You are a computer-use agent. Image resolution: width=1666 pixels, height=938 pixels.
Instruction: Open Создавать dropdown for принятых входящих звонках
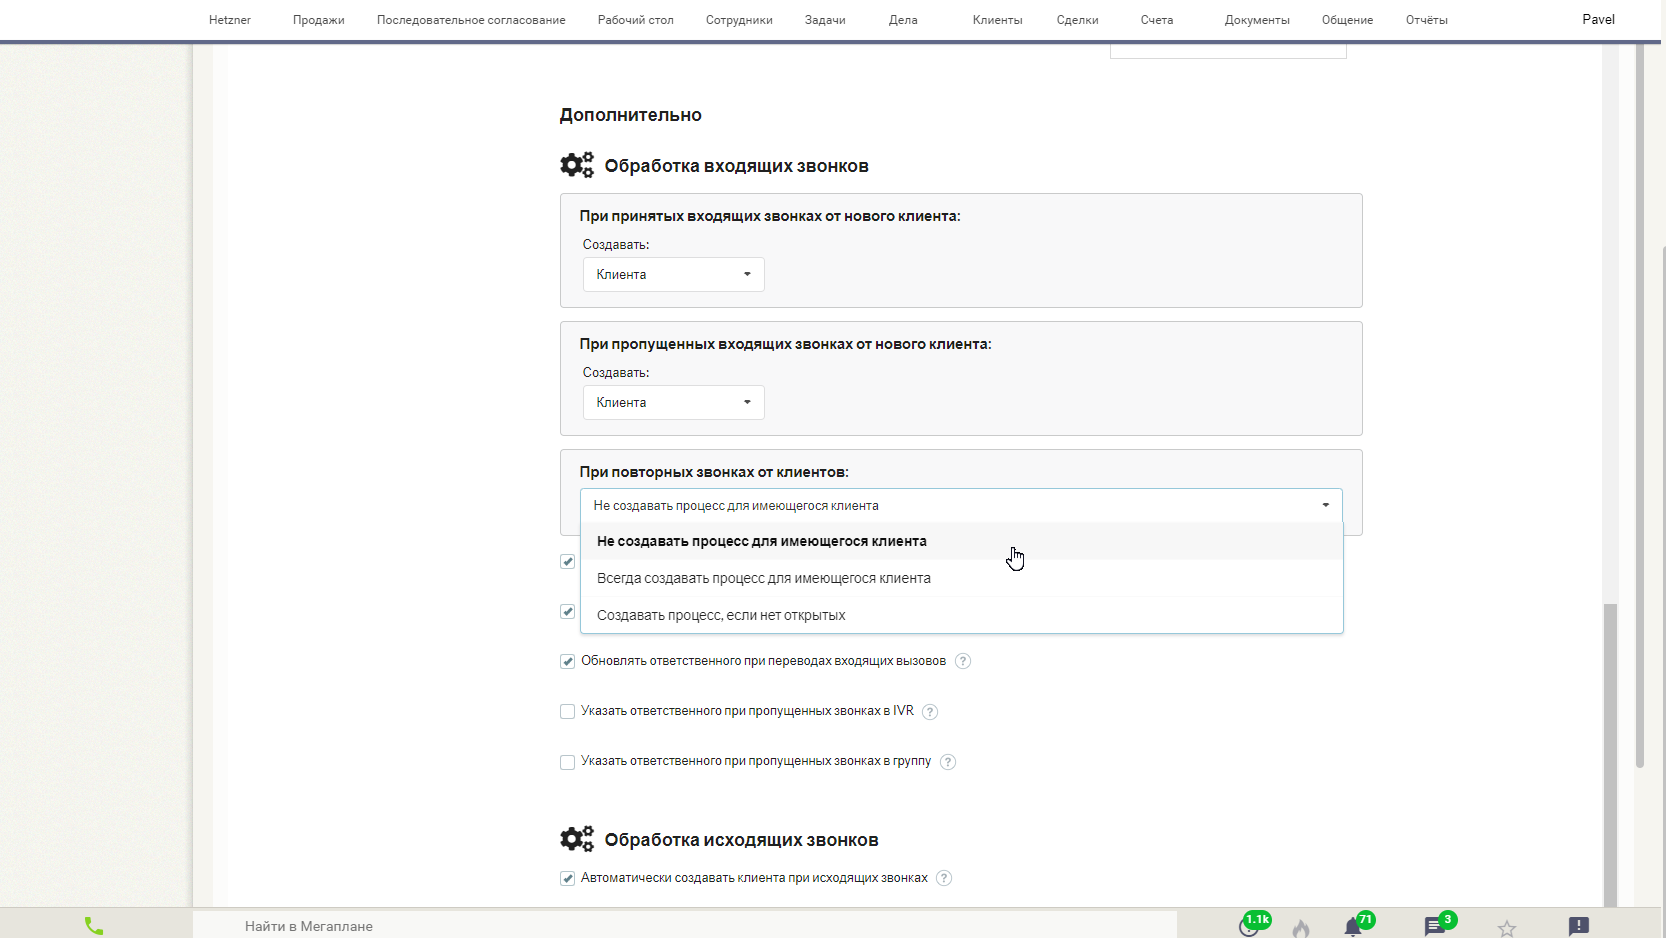tap(673, 274)
